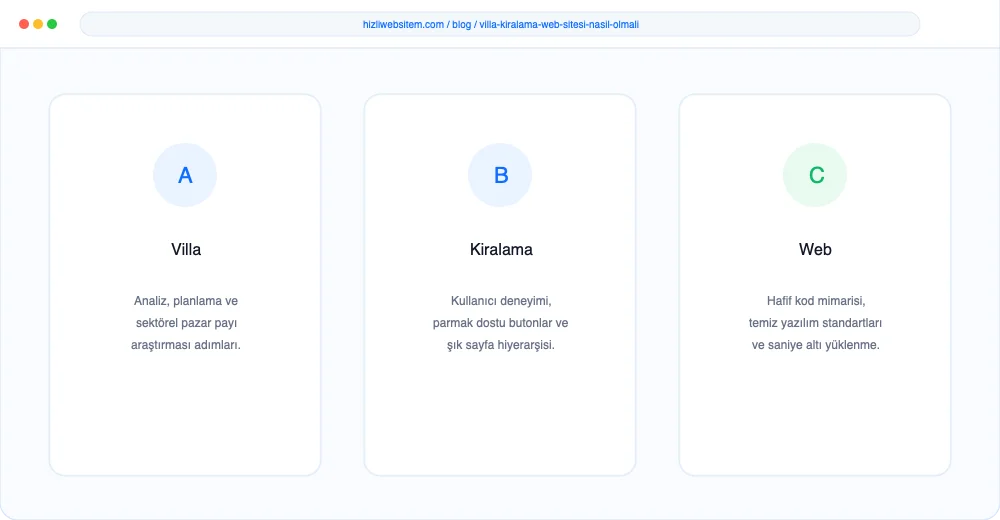Screen dimensions: 1000x520
Task: Select the Web card heading
Action: click(x=815, y=249)
